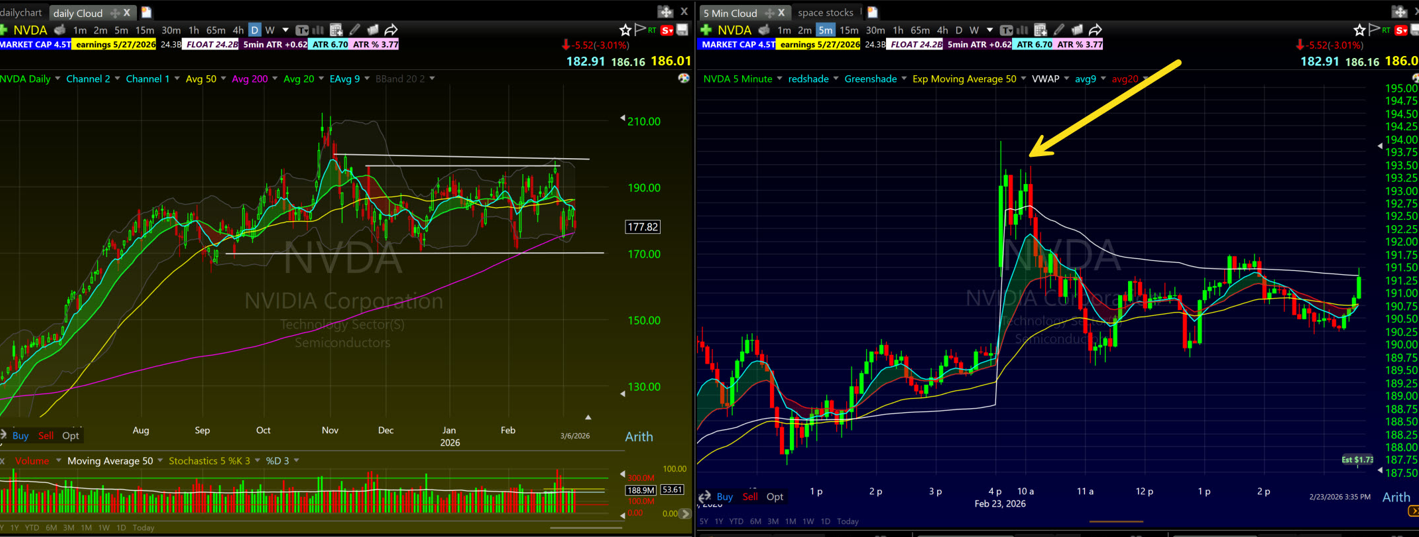This screenshot has height=537, width=1419.
Task: Click the bar chart type icon in 5 Min chart
Action: 1022,30
